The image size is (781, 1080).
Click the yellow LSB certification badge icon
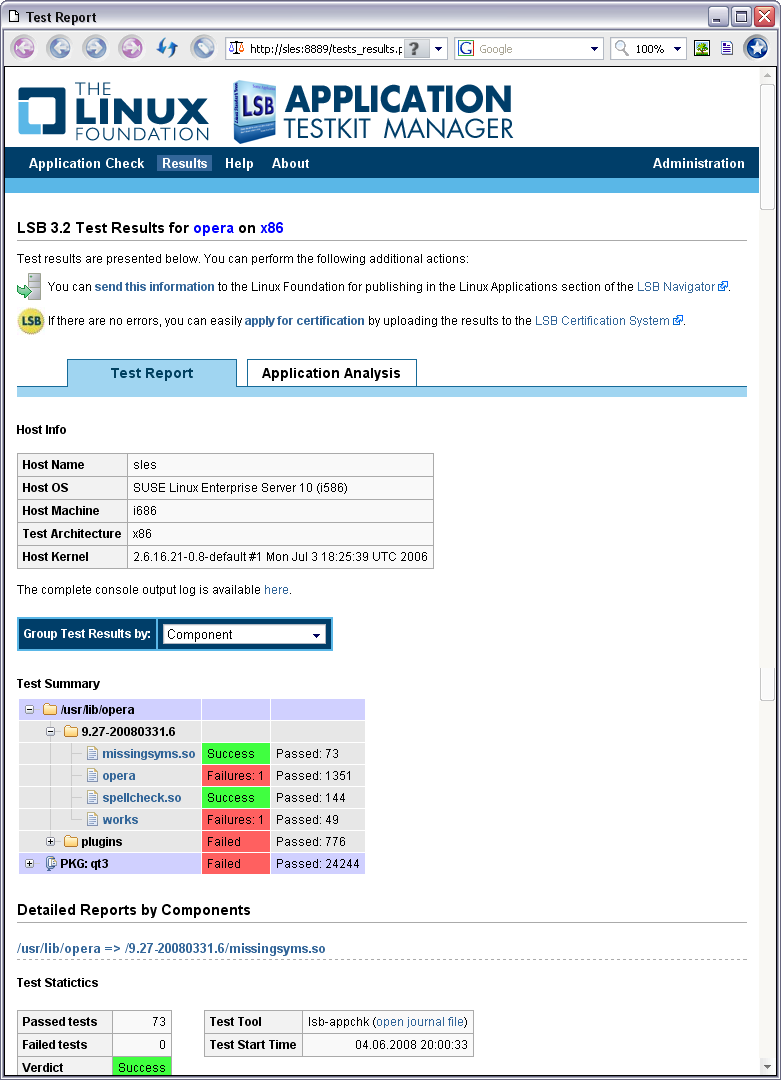pos(31,321)
